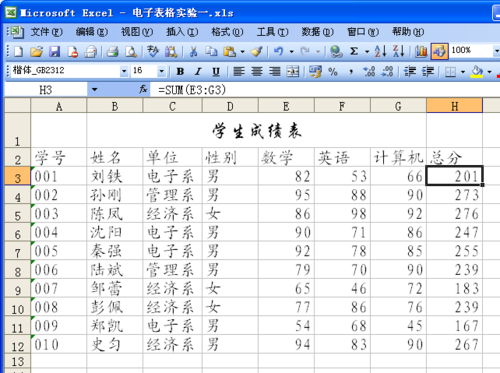The image size is (500, 373).
Task: Create a new blank workbook
Action: tap(18, 52)
